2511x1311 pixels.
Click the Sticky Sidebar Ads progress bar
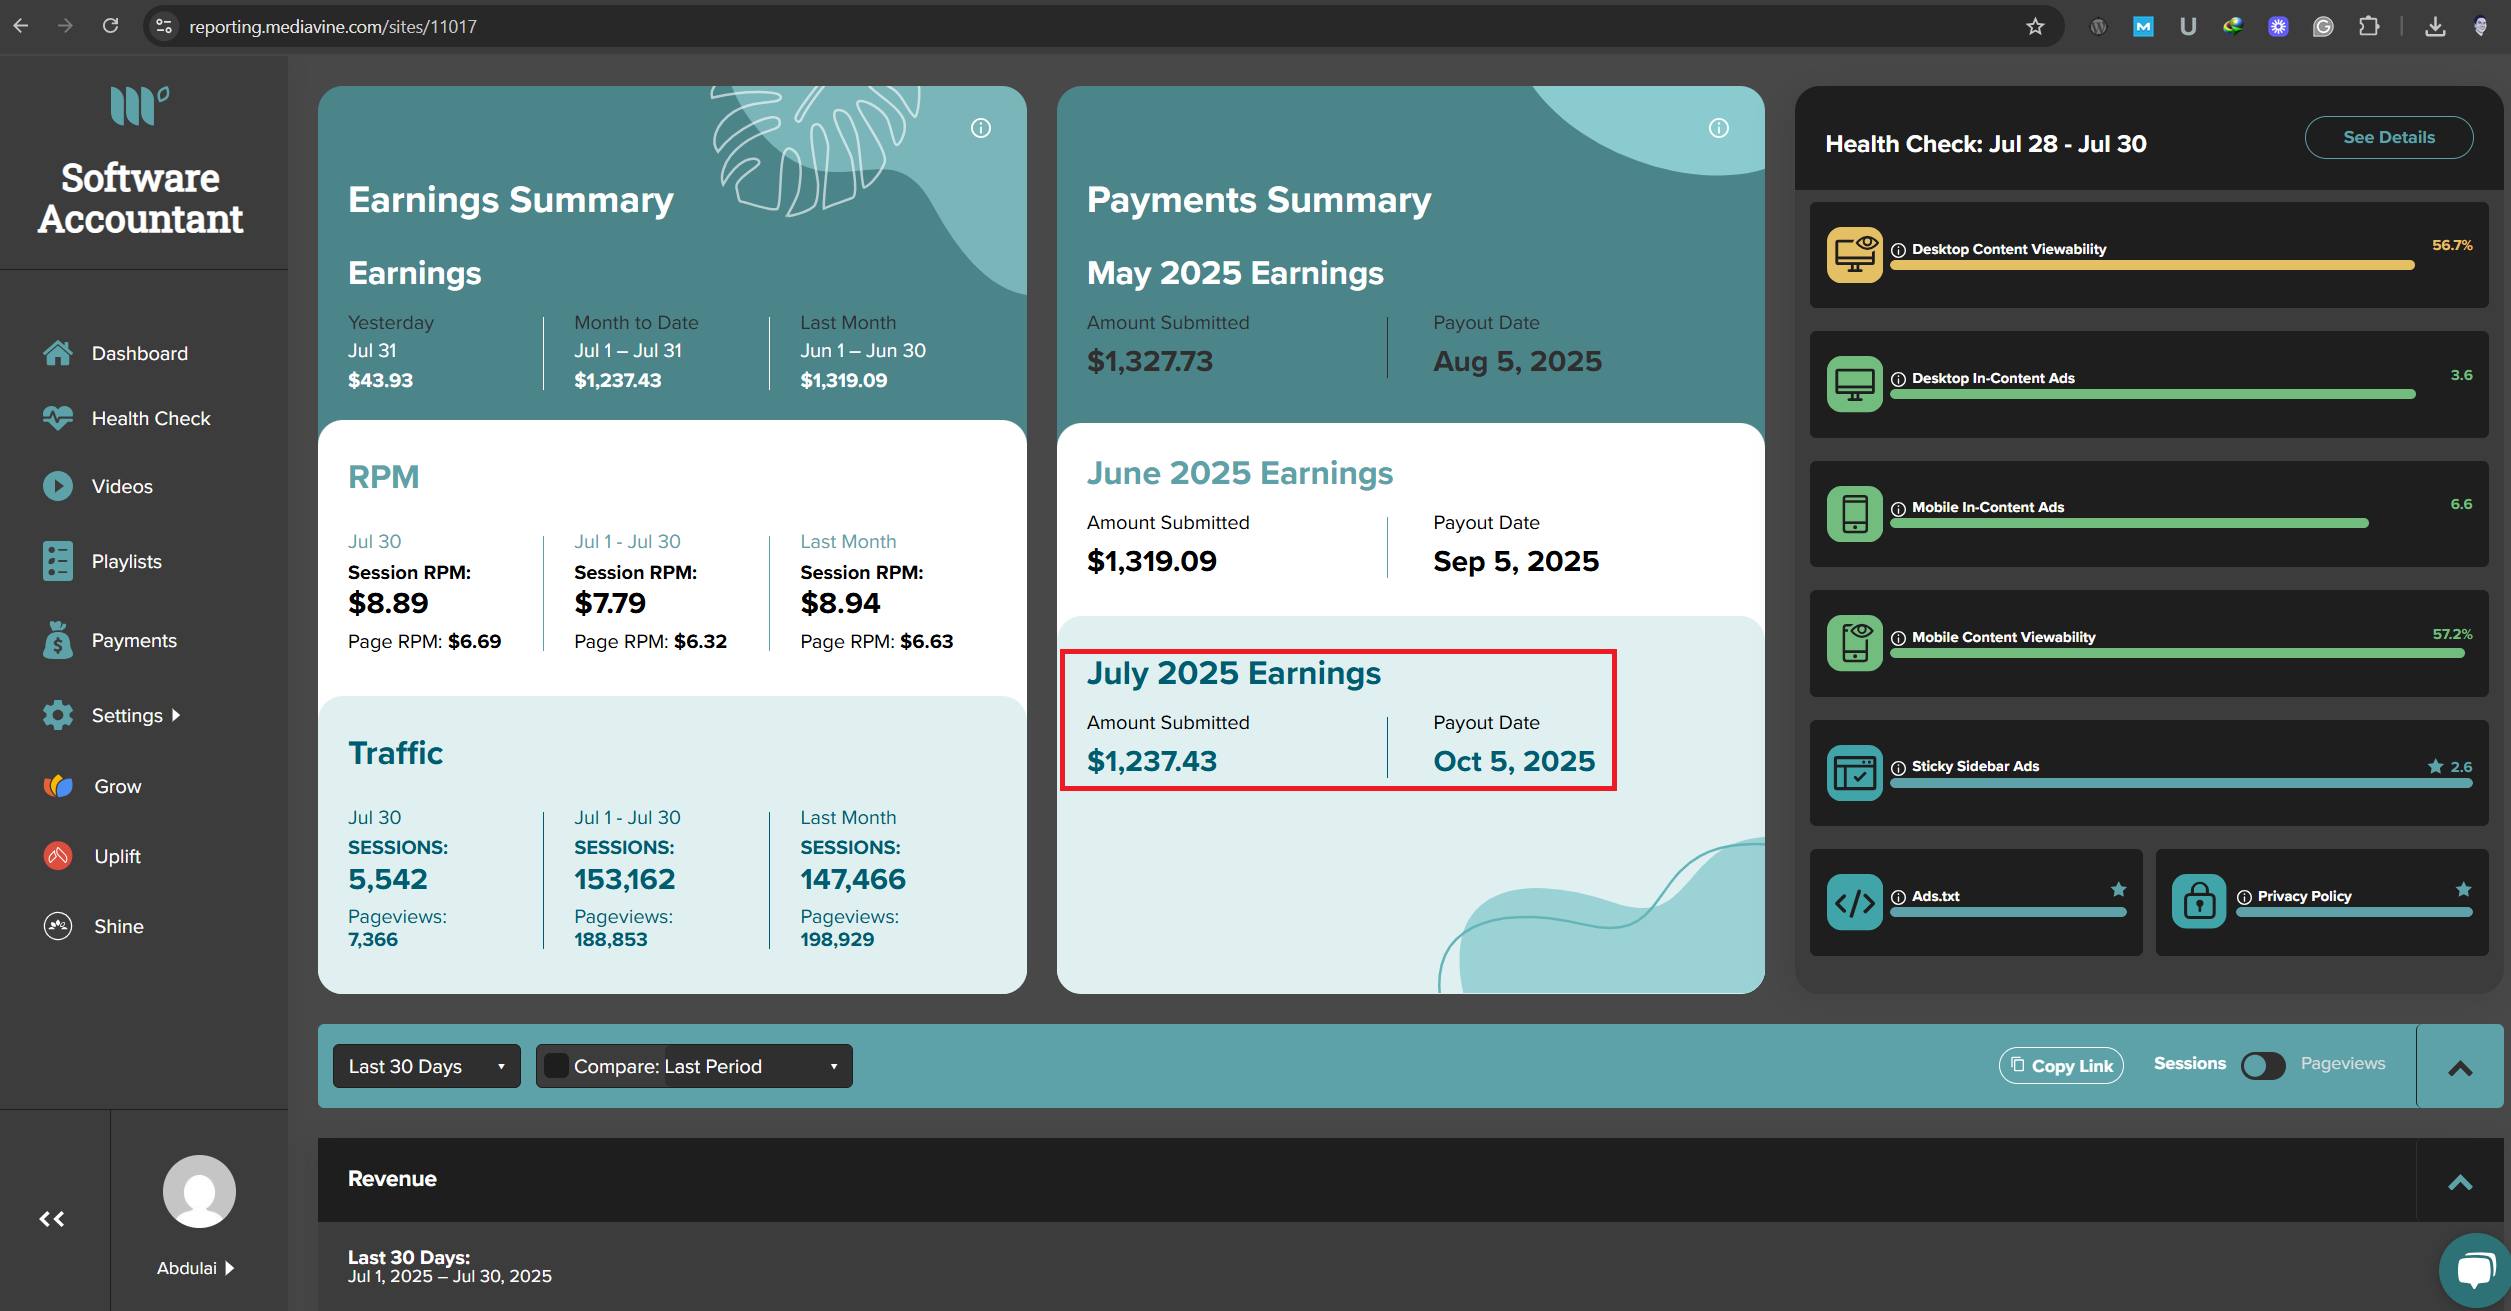click(x=2181, y=783)
